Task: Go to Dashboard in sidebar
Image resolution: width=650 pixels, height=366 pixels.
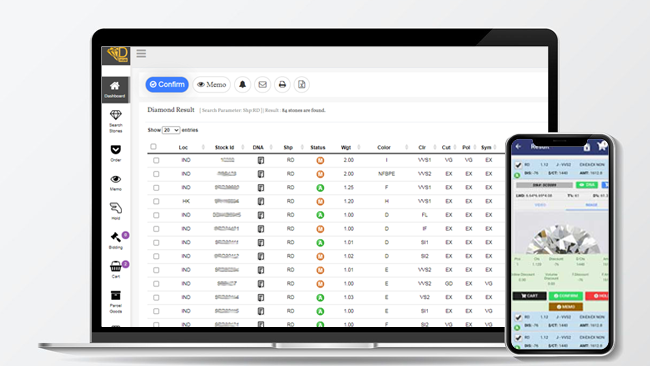Action: pyautogui.click(x=115, y=89)
